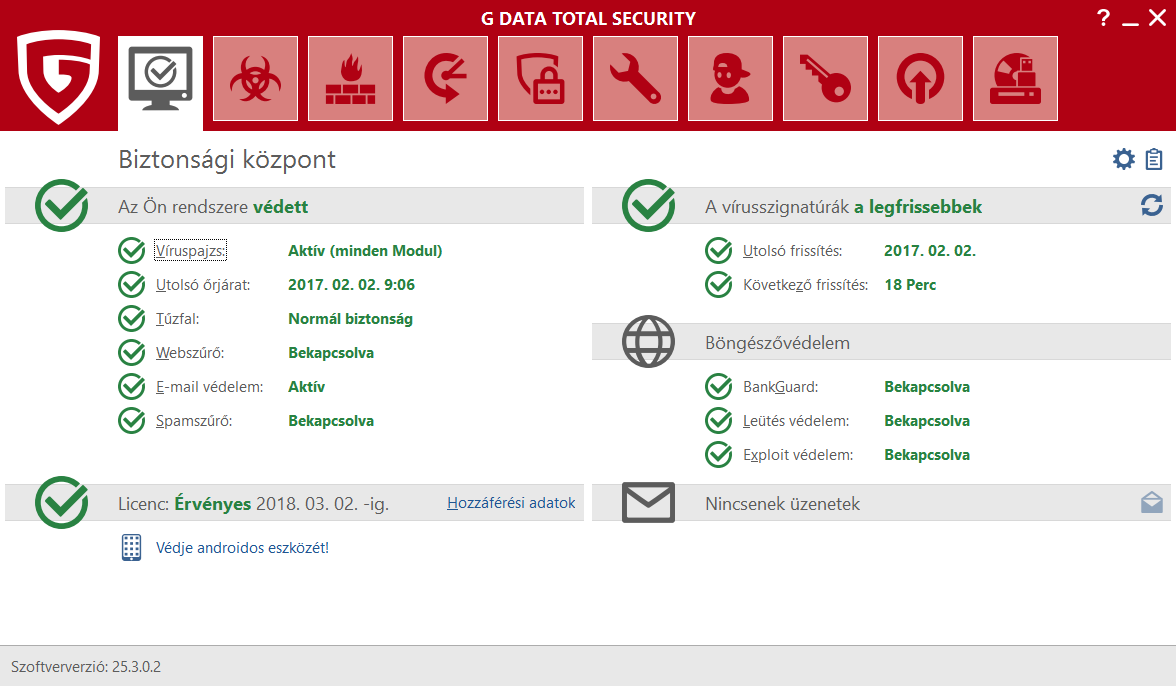Image resolution: width=1176 pixels, height=686 pixels.
Task: Open the Hozzáférési adatok link
Action: pos(512,503)
